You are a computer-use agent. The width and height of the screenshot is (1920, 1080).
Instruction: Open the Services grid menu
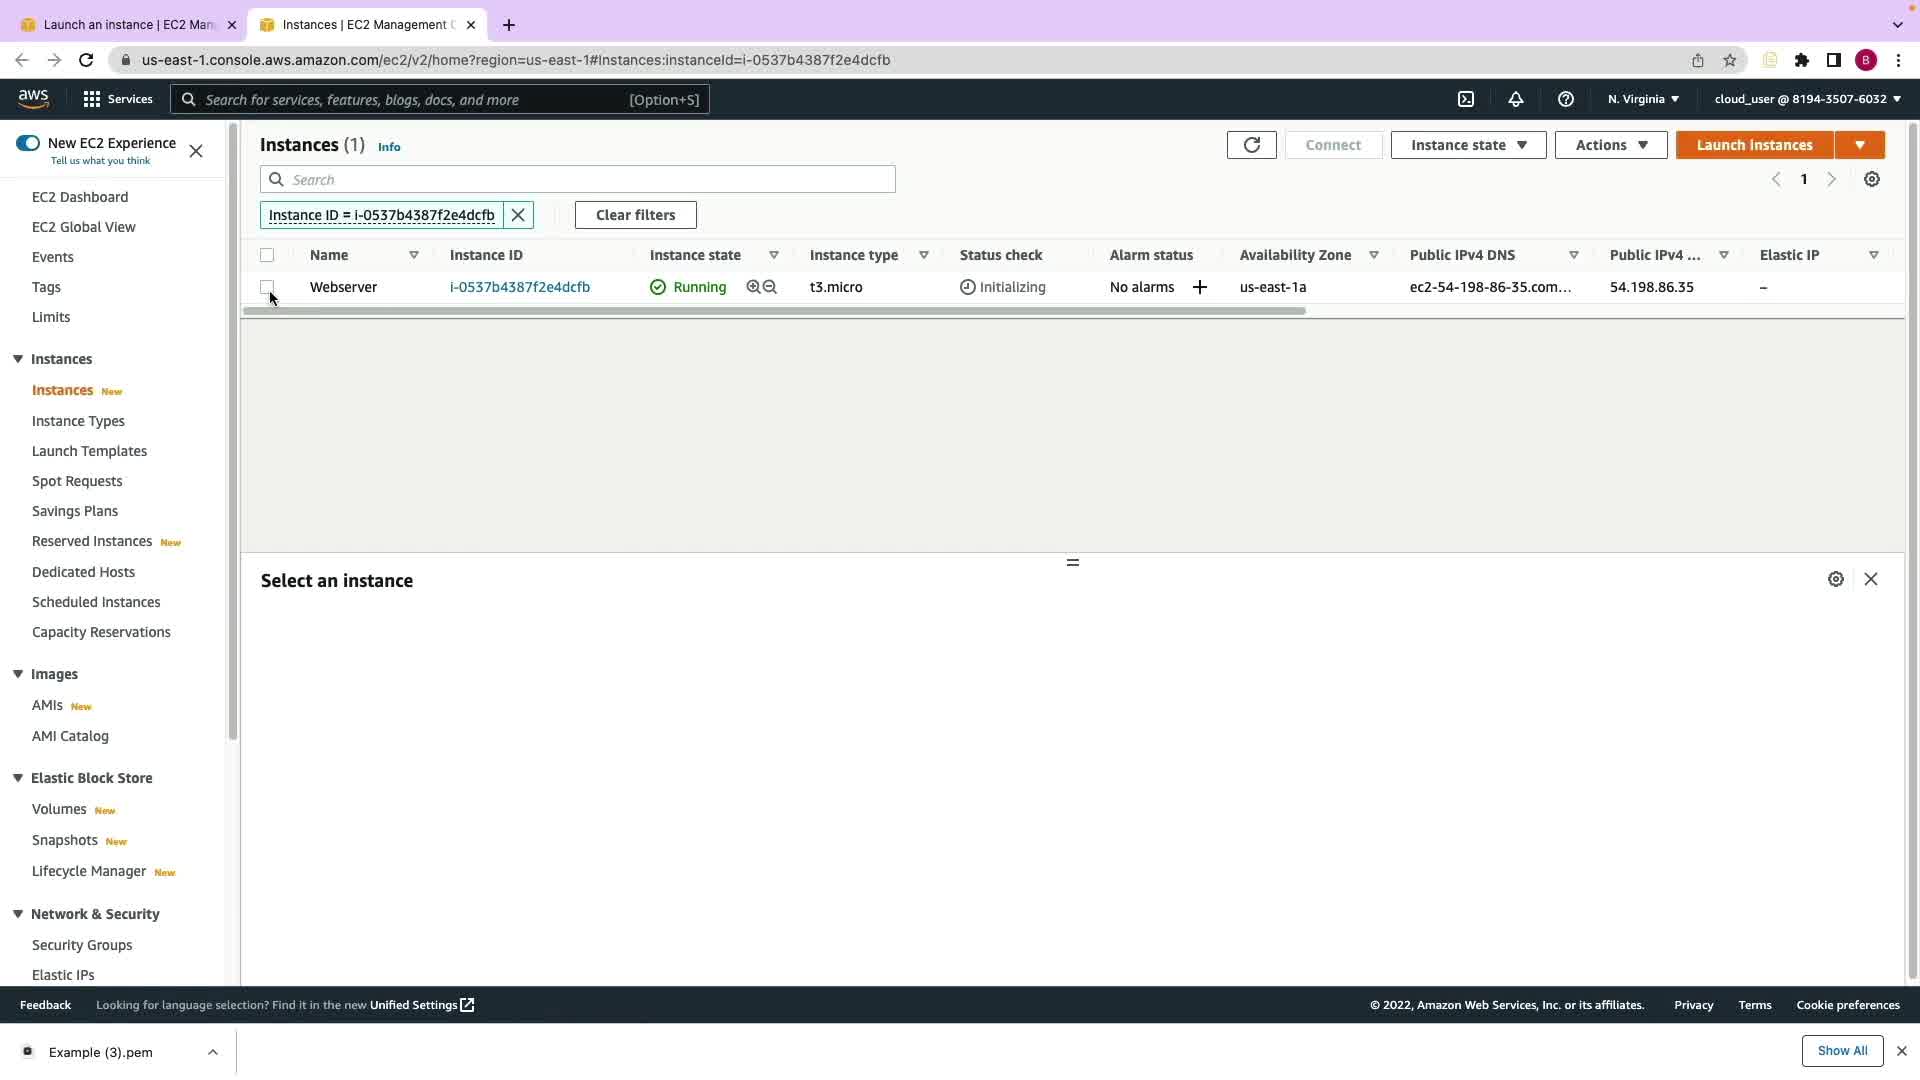coord(92,99)
